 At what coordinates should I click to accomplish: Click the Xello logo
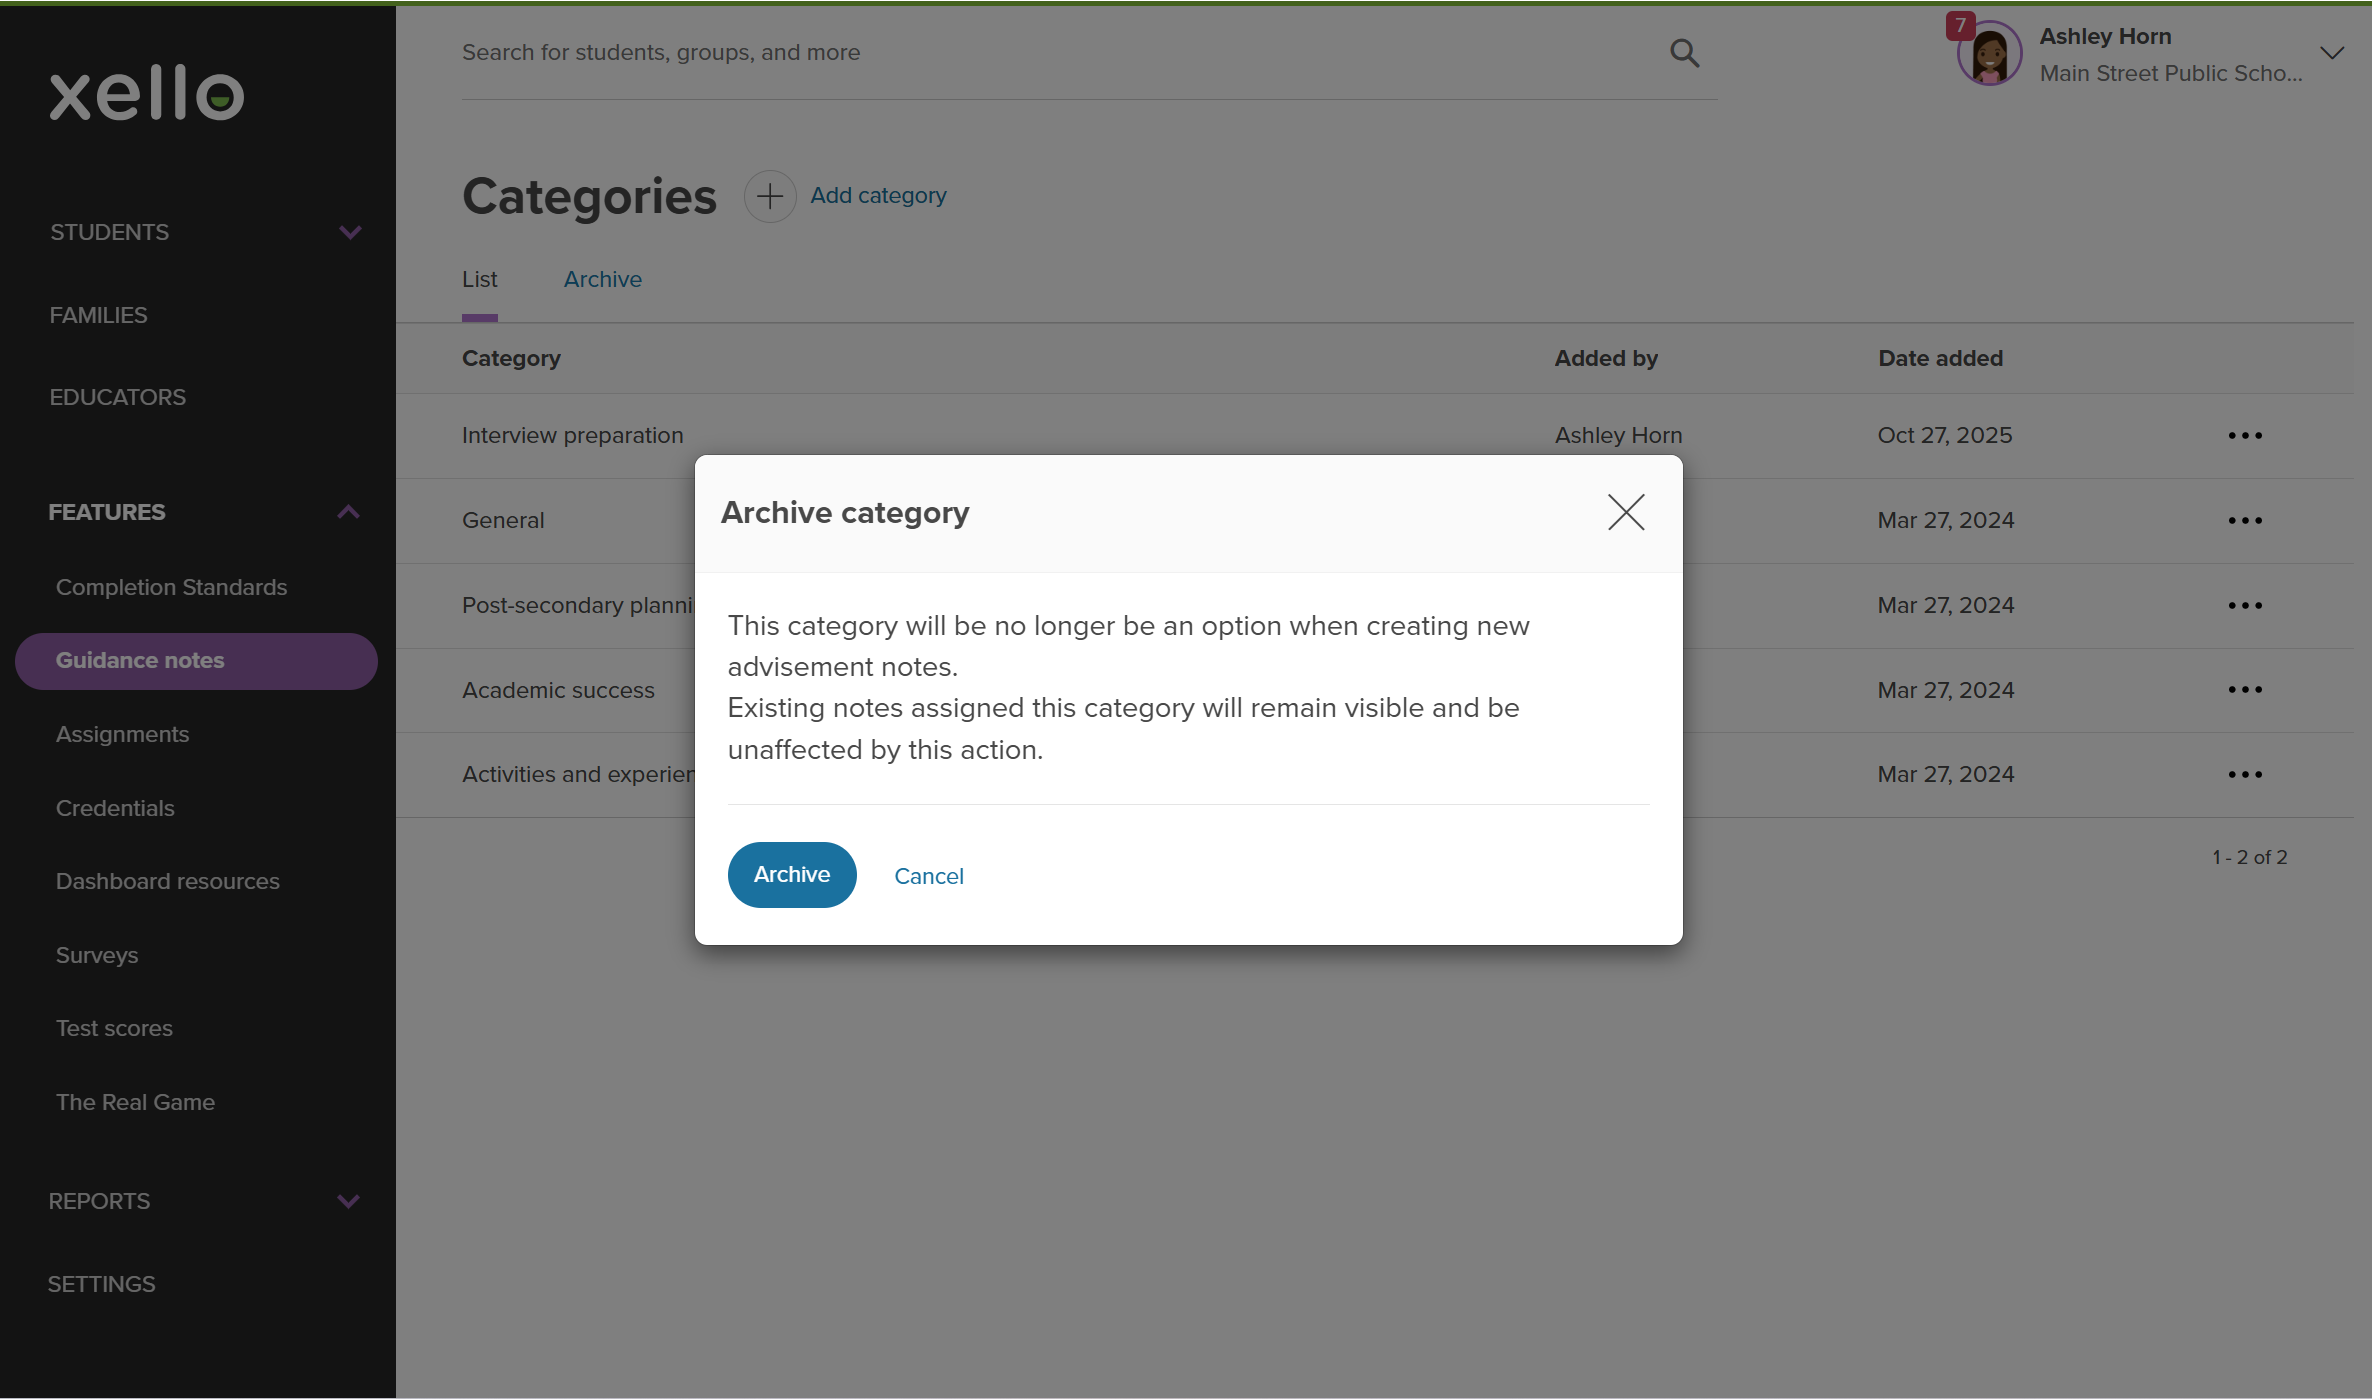click(x=147, y=94)
